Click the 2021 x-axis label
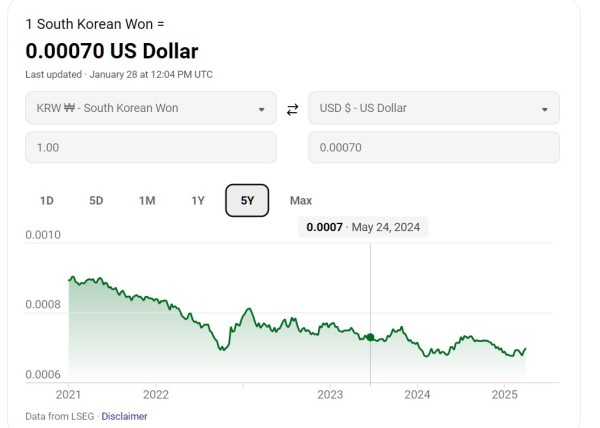Viewport: 600px width, 428px height. [69, 395]
